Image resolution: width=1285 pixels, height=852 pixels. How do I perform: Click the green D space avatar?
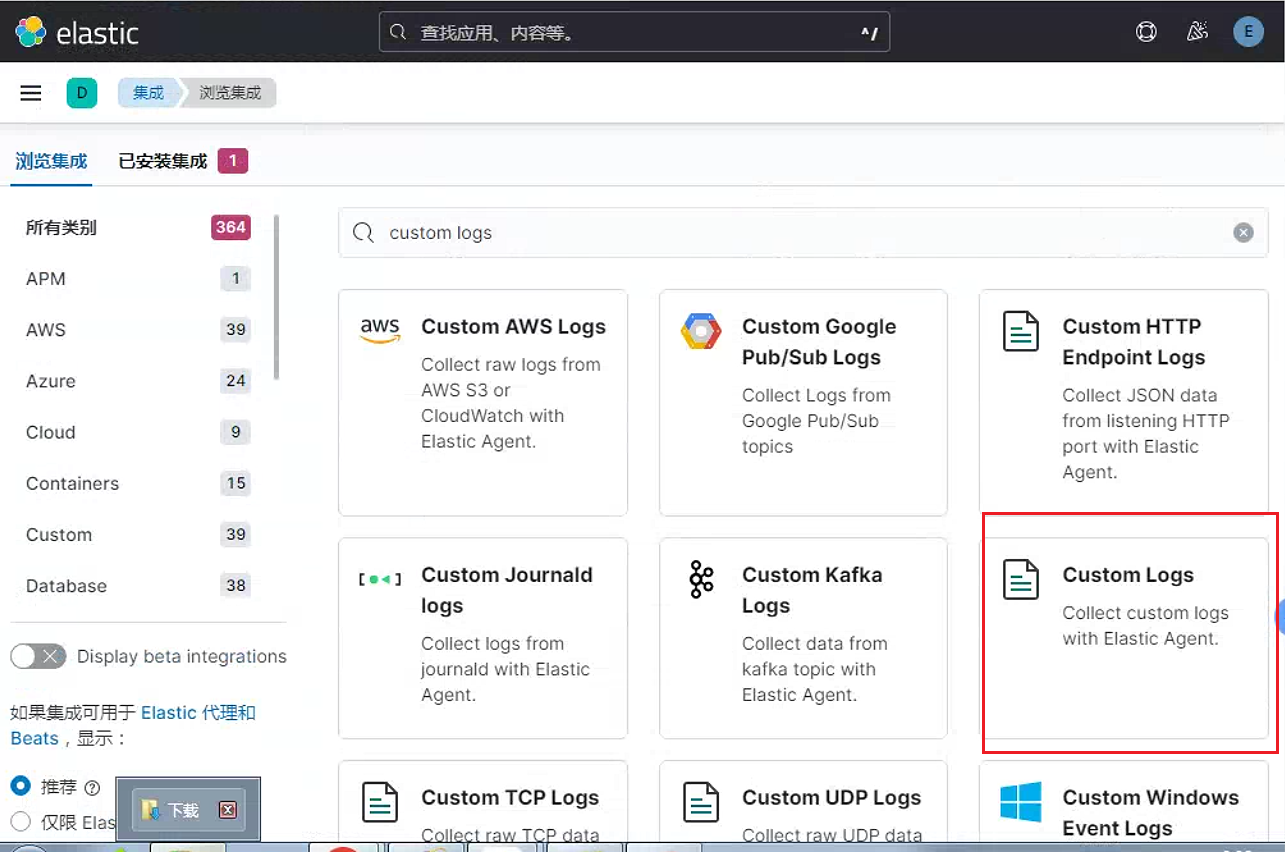[82, 93]
